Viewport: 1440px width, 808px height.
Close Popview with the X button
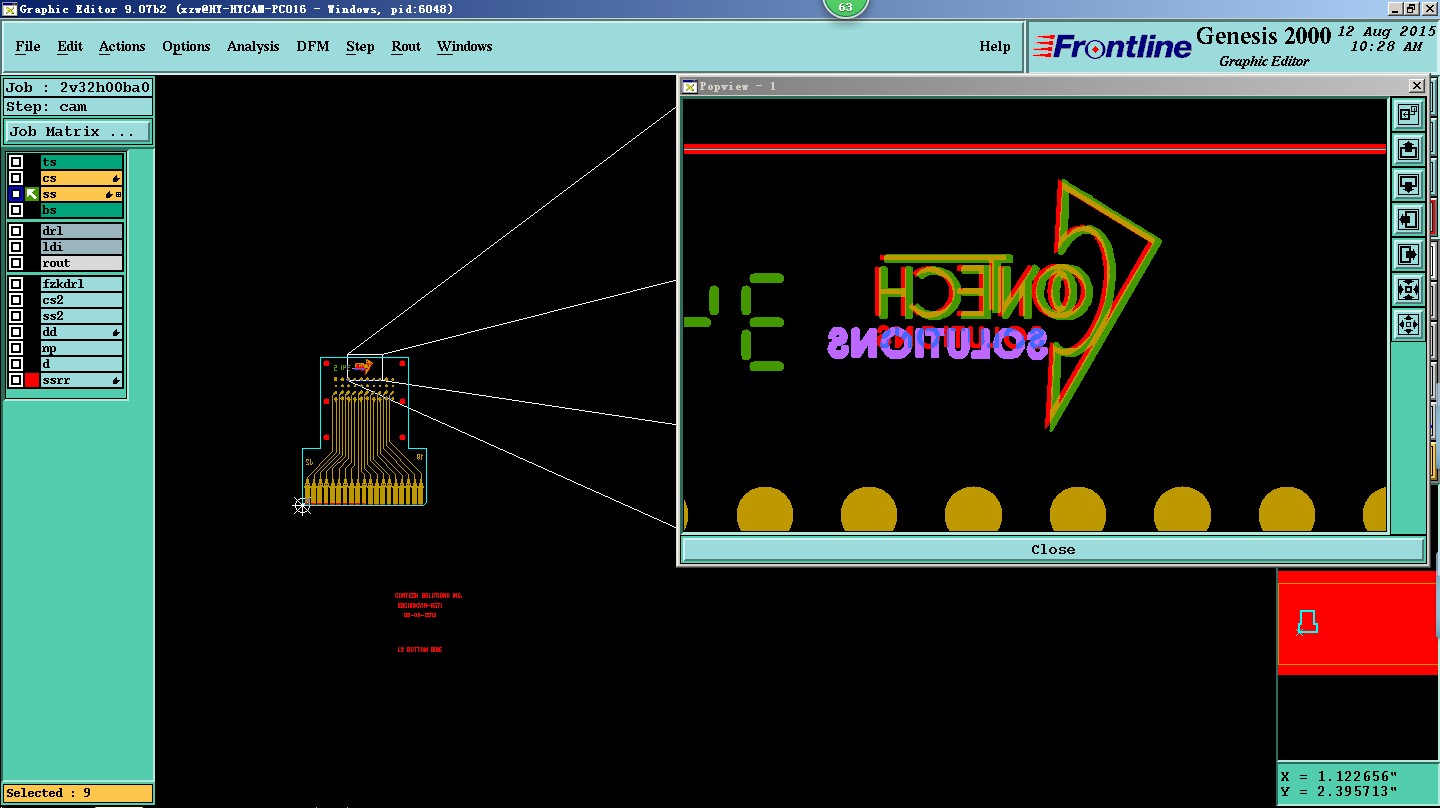[1416, 86]
